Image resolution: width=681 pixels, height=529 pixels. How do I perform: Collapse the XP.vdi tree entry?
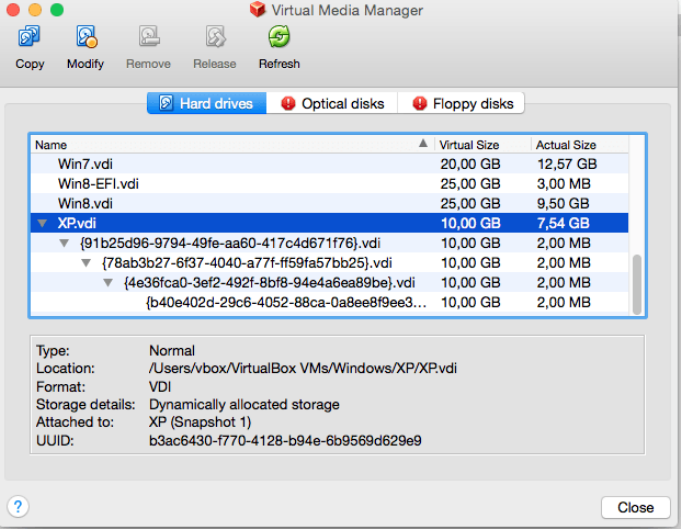(x=42, y=223)
